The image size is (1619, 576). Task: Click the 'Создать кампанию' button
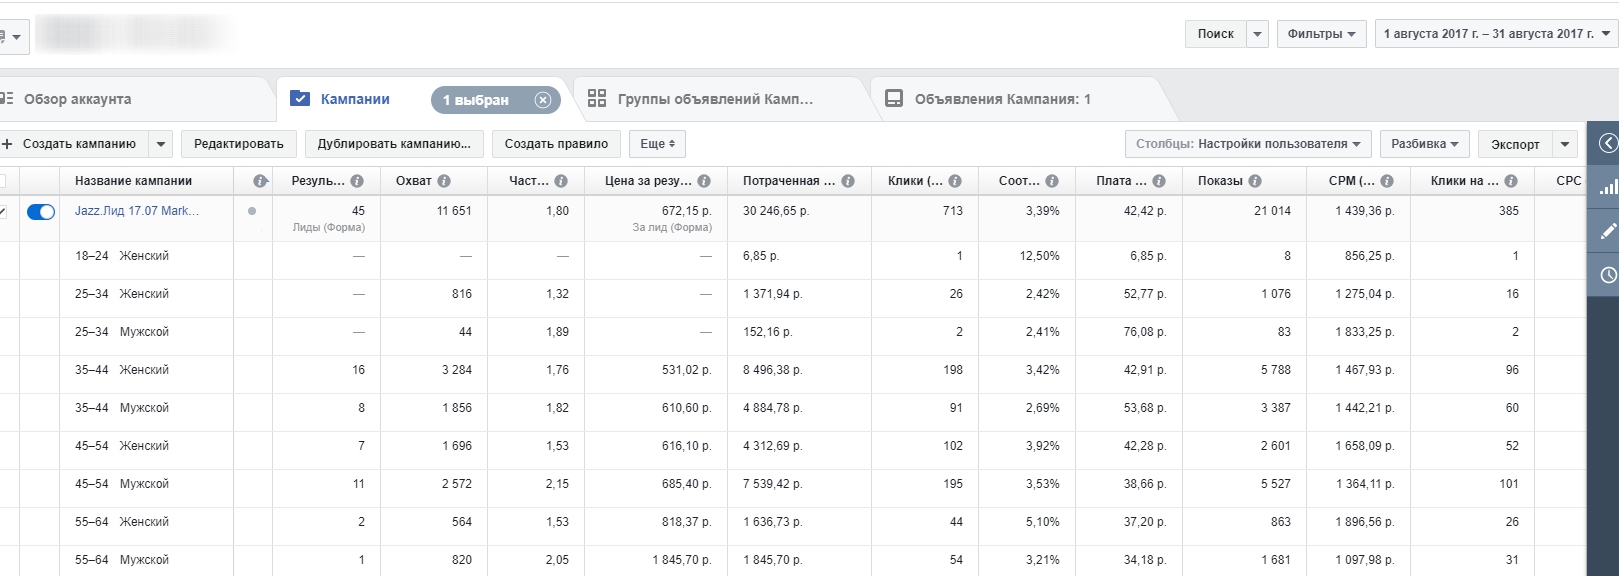[74, 144]
